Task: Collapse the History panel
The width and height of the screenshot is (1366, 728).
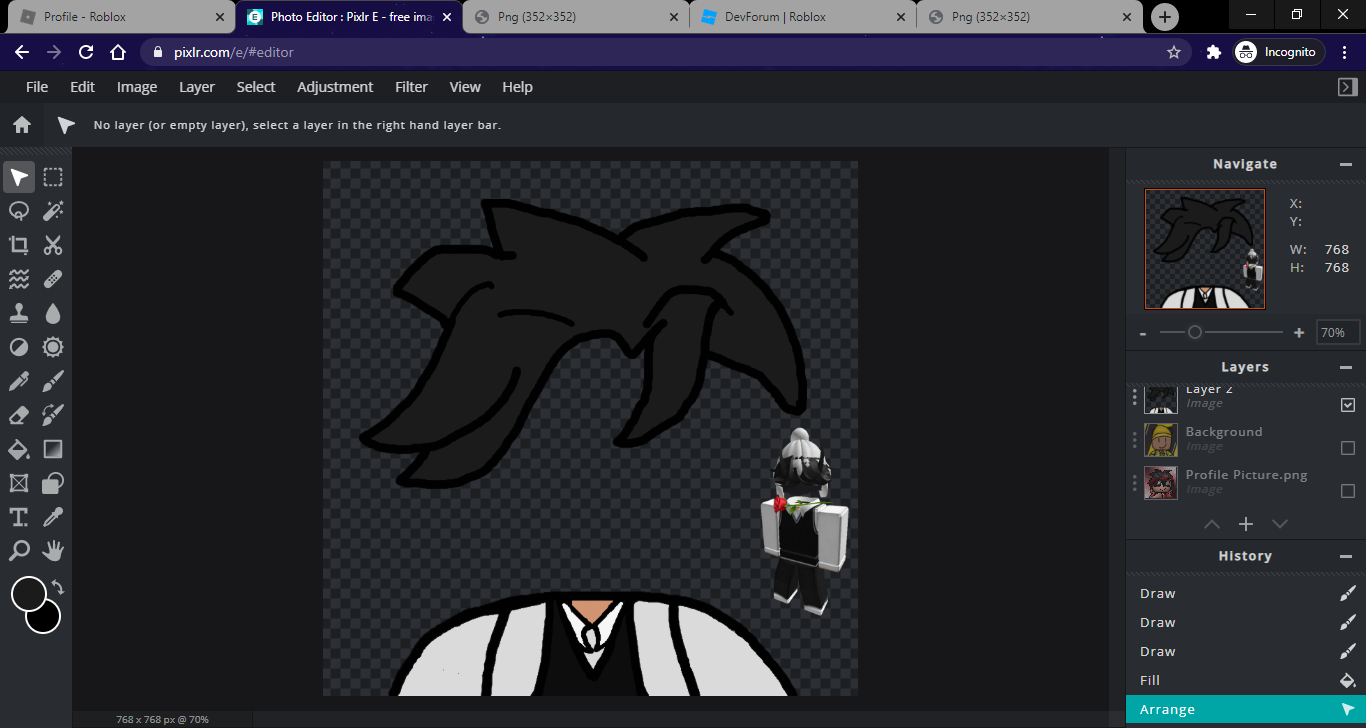Action: click(x=1346, y=556)
